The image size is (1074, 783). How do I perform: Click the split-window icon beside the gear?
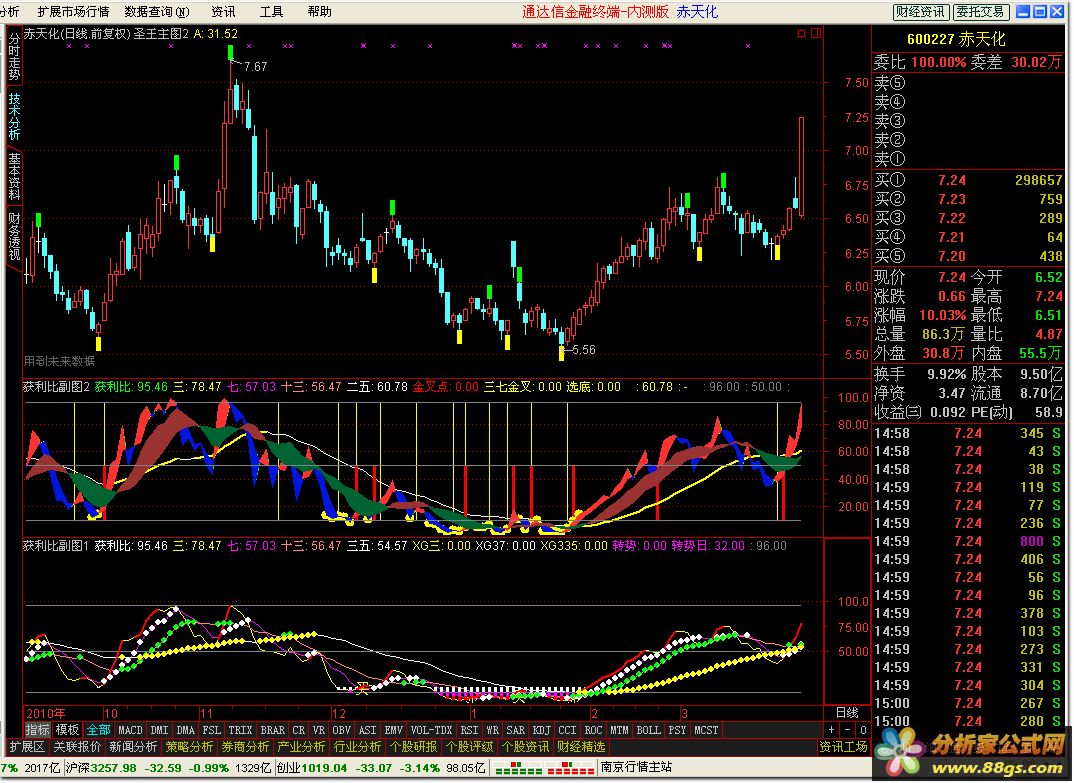point(816,33)
